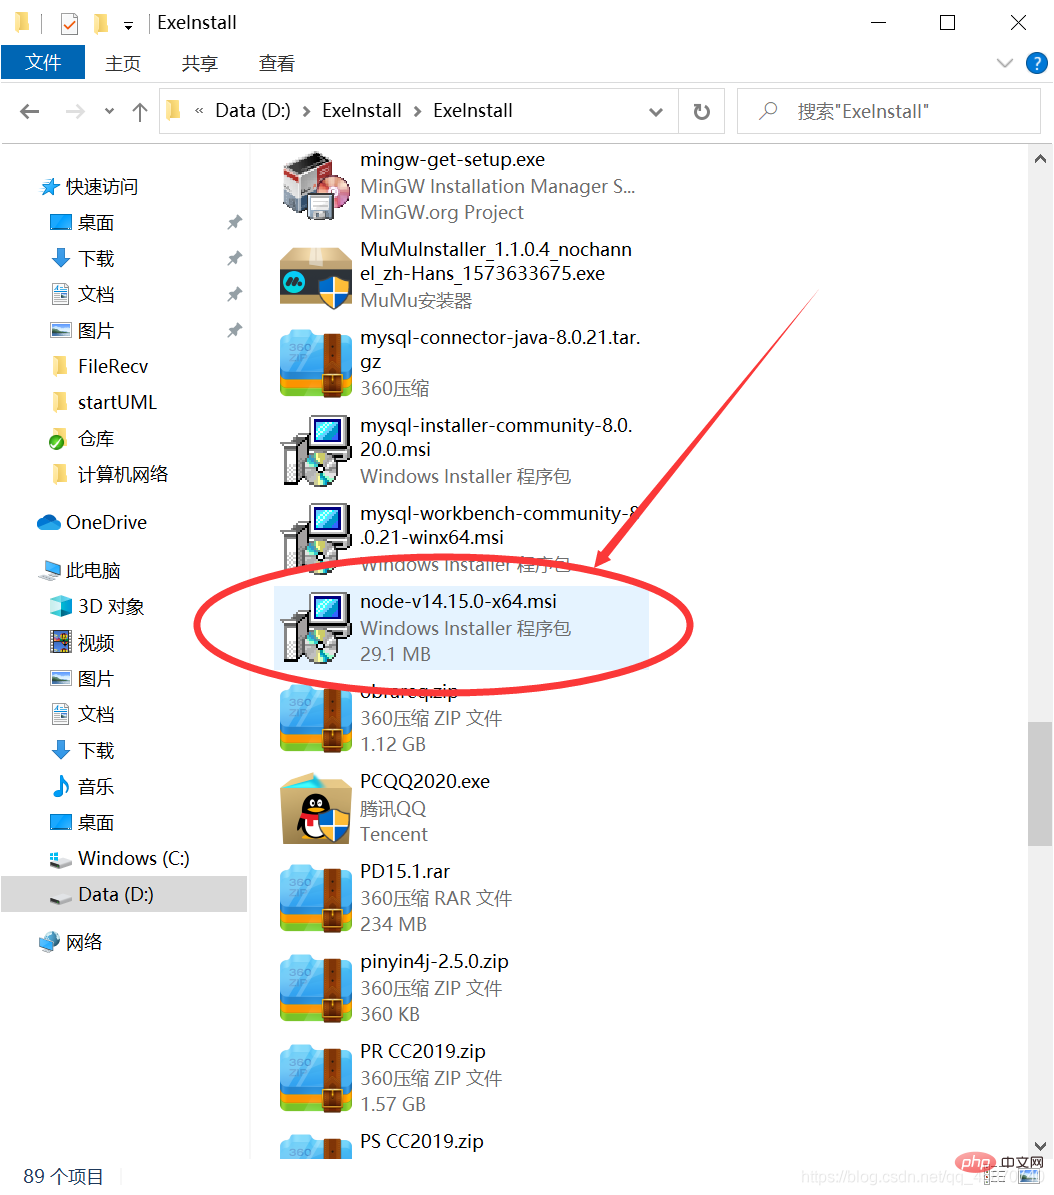Image resolution: width=1054 pixels, height=1195 pixels.
Task: Open the 文件 ribbon tab
Action: click(x=43, y=62)
